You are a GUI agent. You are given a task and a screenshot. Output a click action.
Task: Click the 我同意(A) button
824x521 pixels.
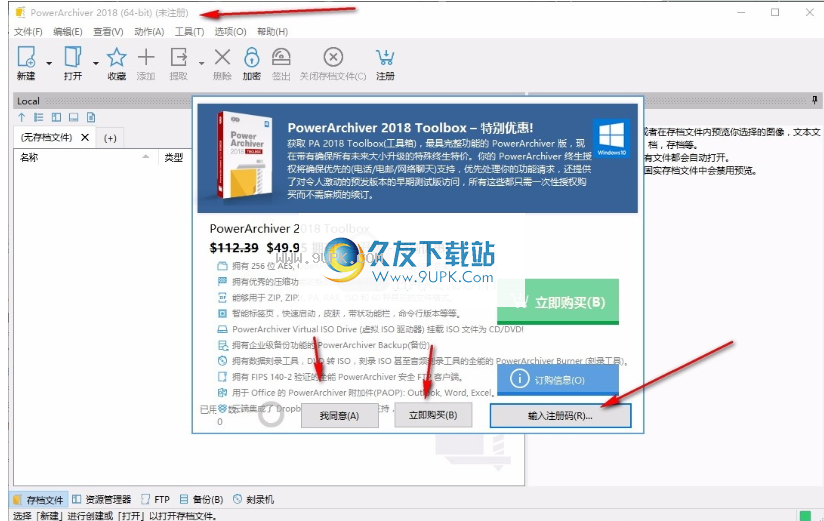pos(339,415)
